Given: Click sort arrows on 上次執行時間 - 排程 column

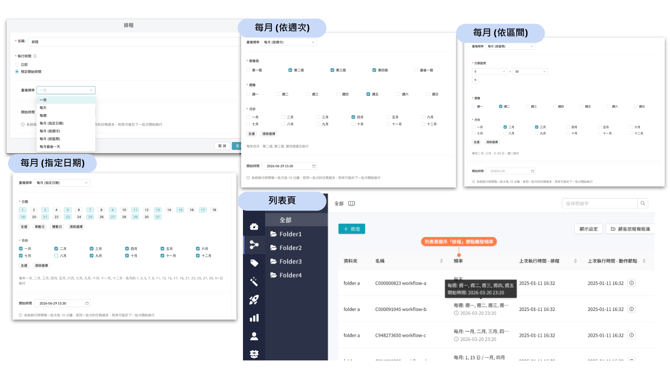Looking at the screenshot, I should click(575, 261).
